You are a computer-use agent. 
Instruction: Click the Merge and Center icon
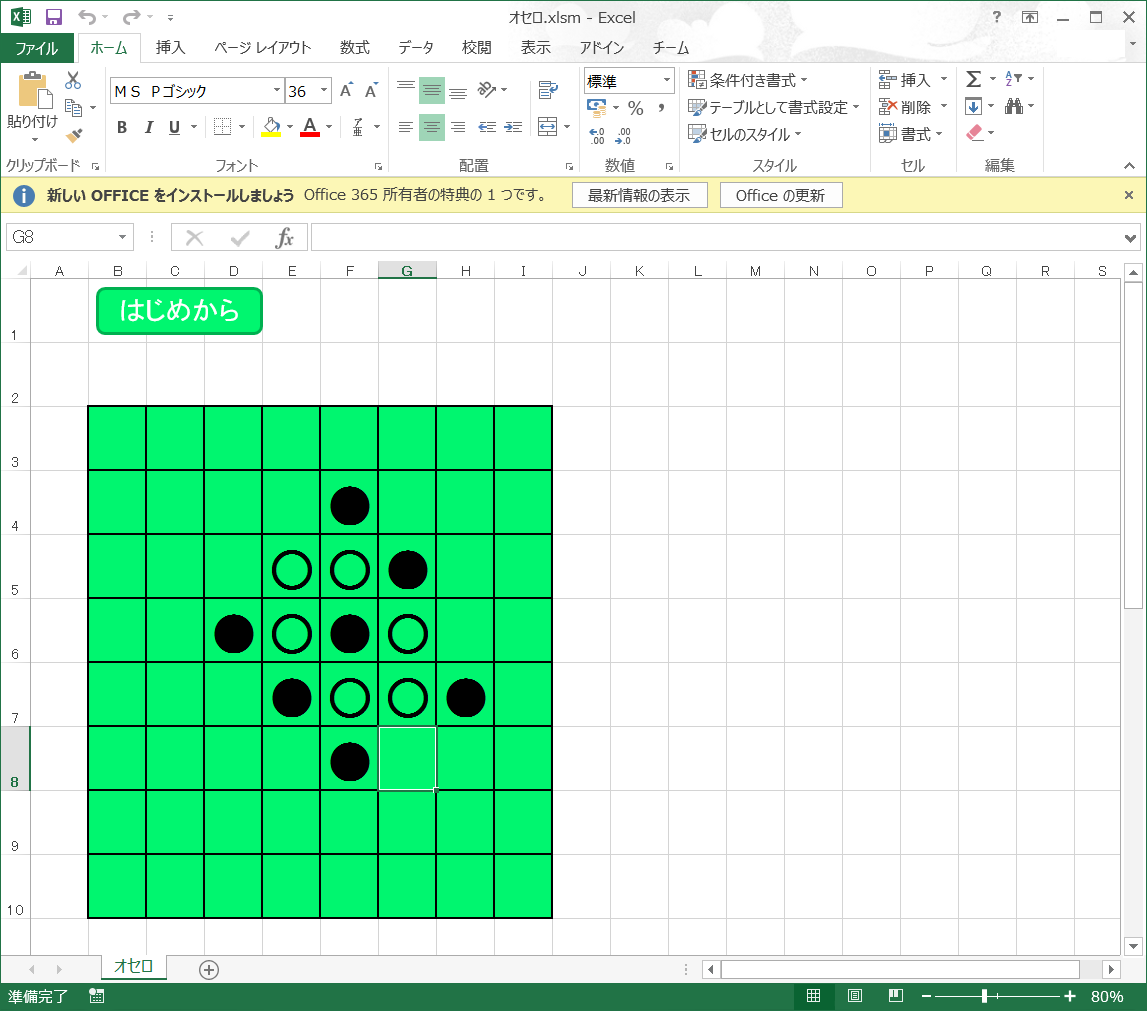pyautogui.click(x=547, y=127)
